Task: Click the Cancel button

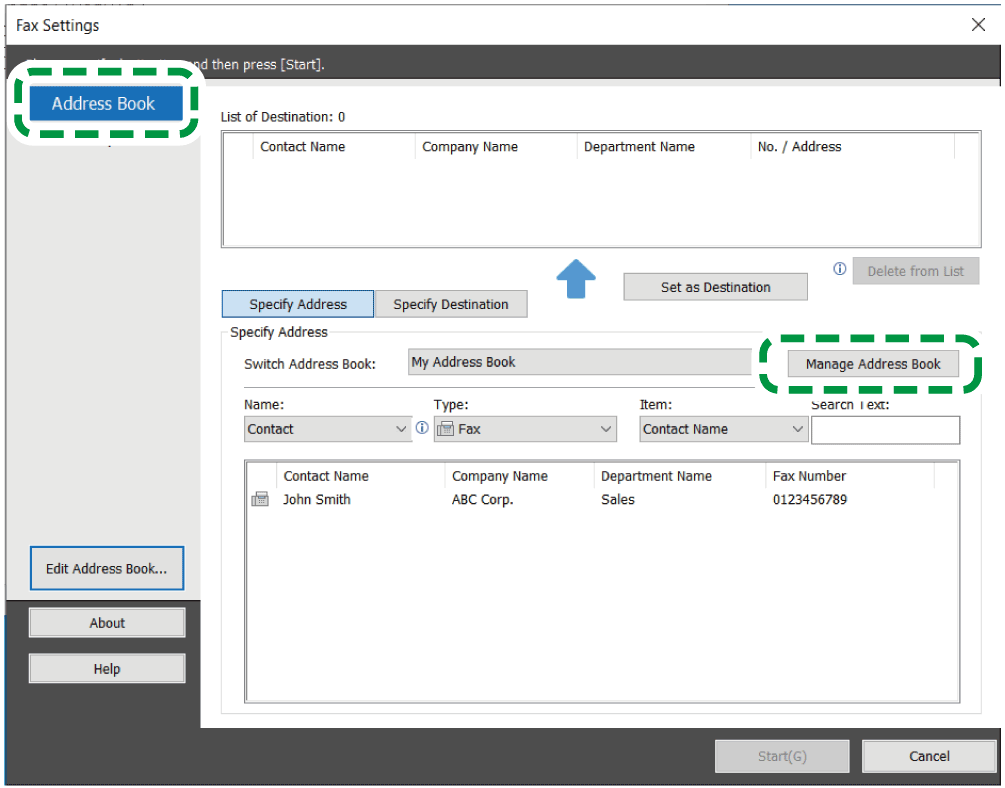Action: 929,756
